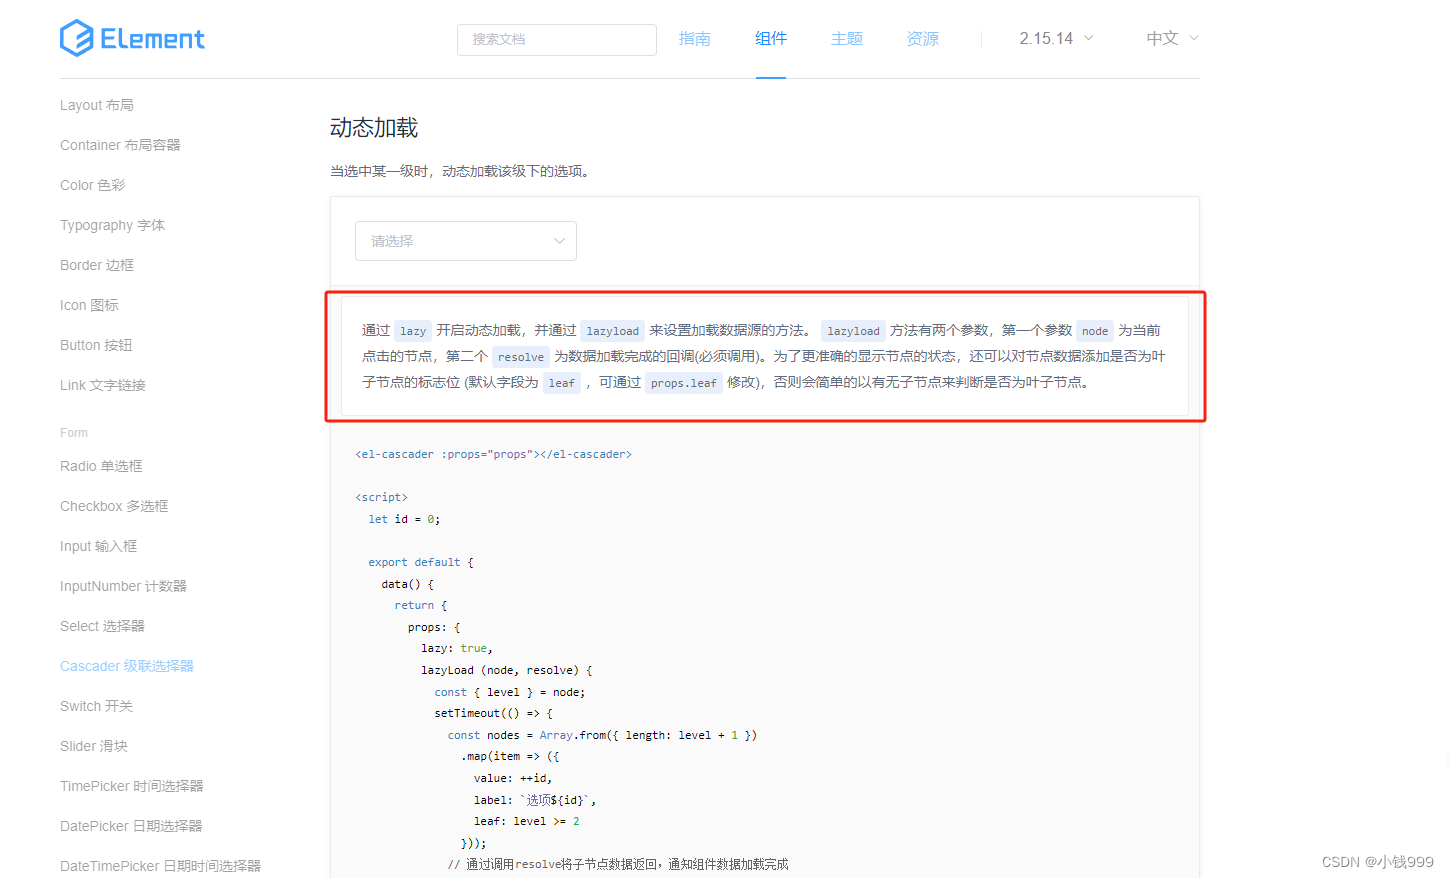
Task: Open the 指南 nav tab
Action: click(x=694, y=38)
